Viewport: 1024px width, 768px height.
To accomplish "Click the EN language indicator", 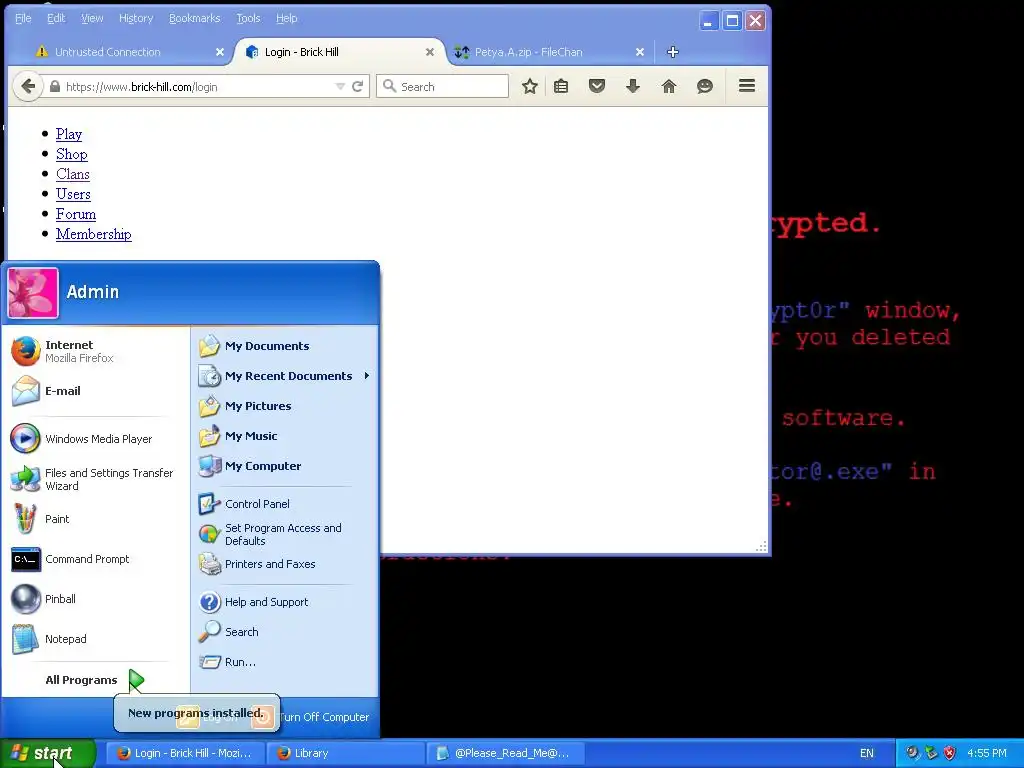I will (867, 753).
